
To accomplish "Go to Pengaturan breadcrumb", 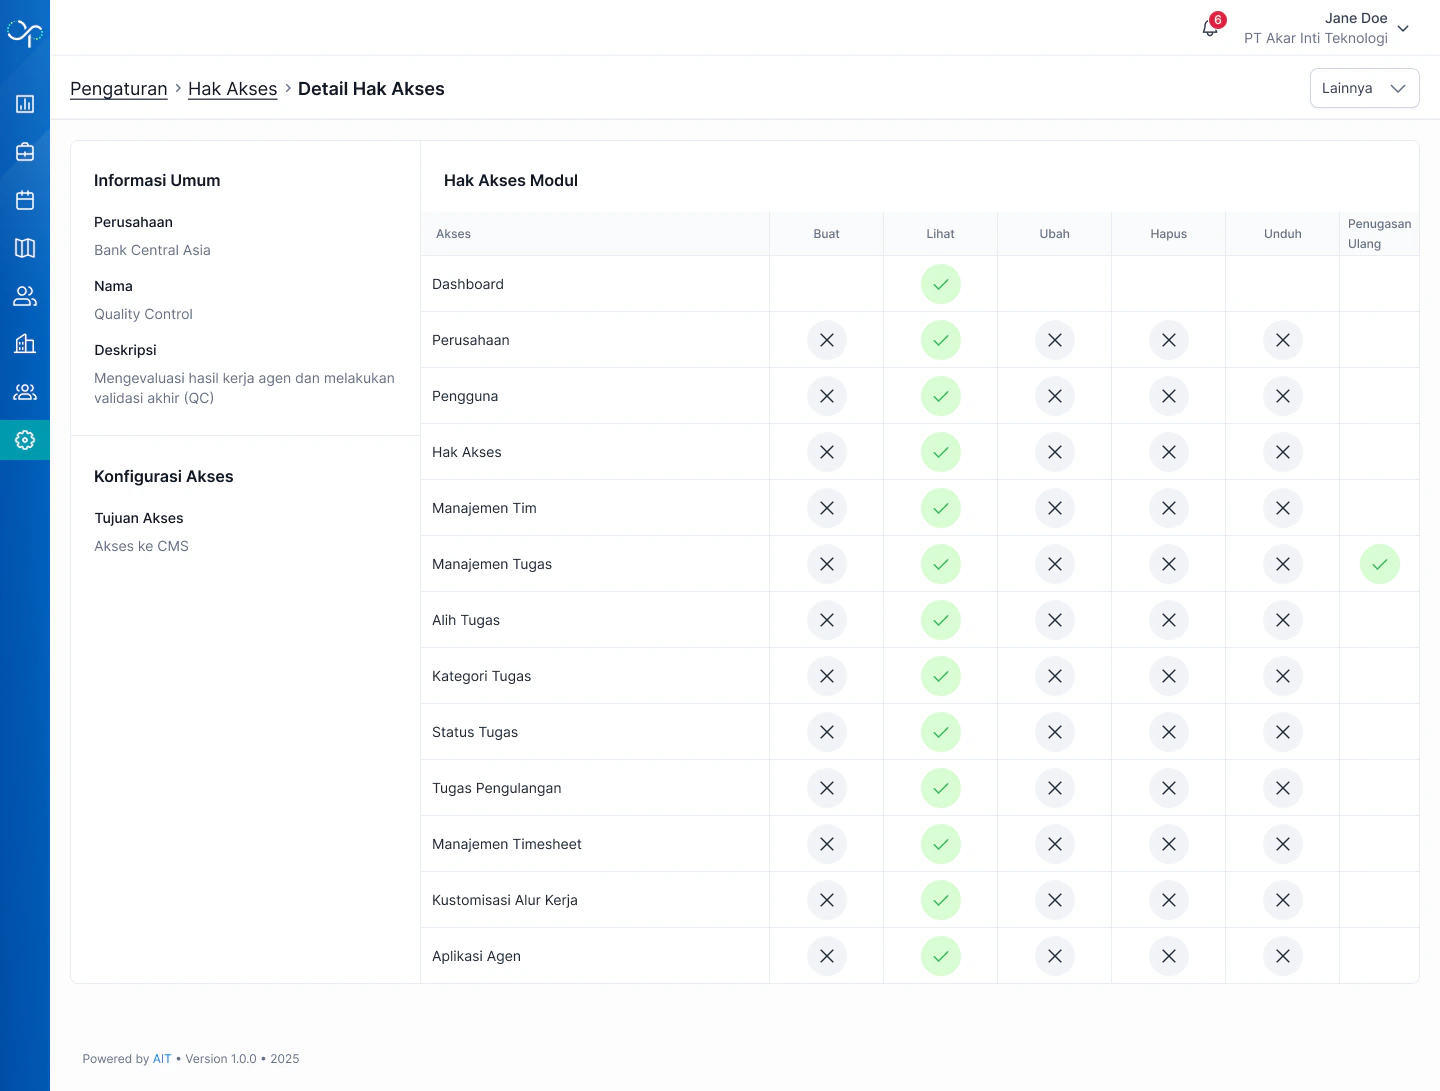I will coord(119,89).
